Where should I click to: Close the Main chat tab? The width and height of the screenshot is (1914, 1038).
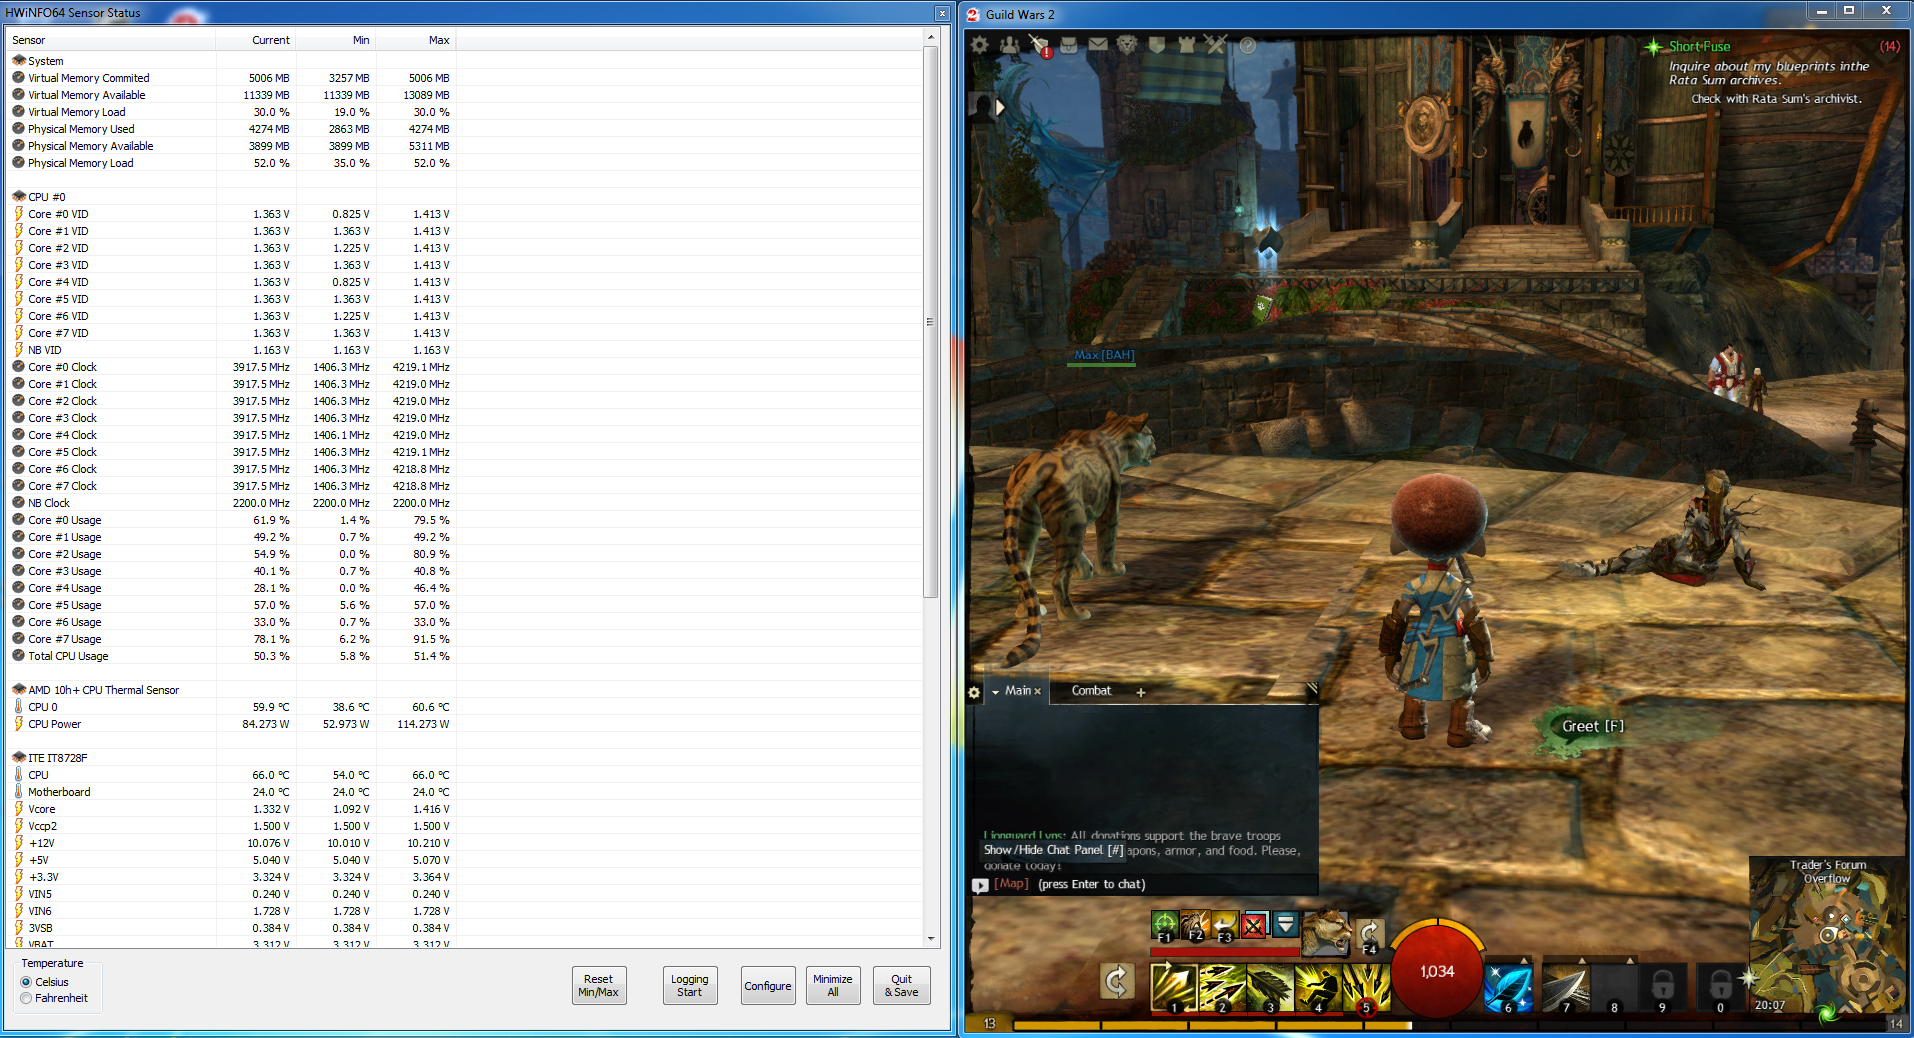coord(1037,692)
